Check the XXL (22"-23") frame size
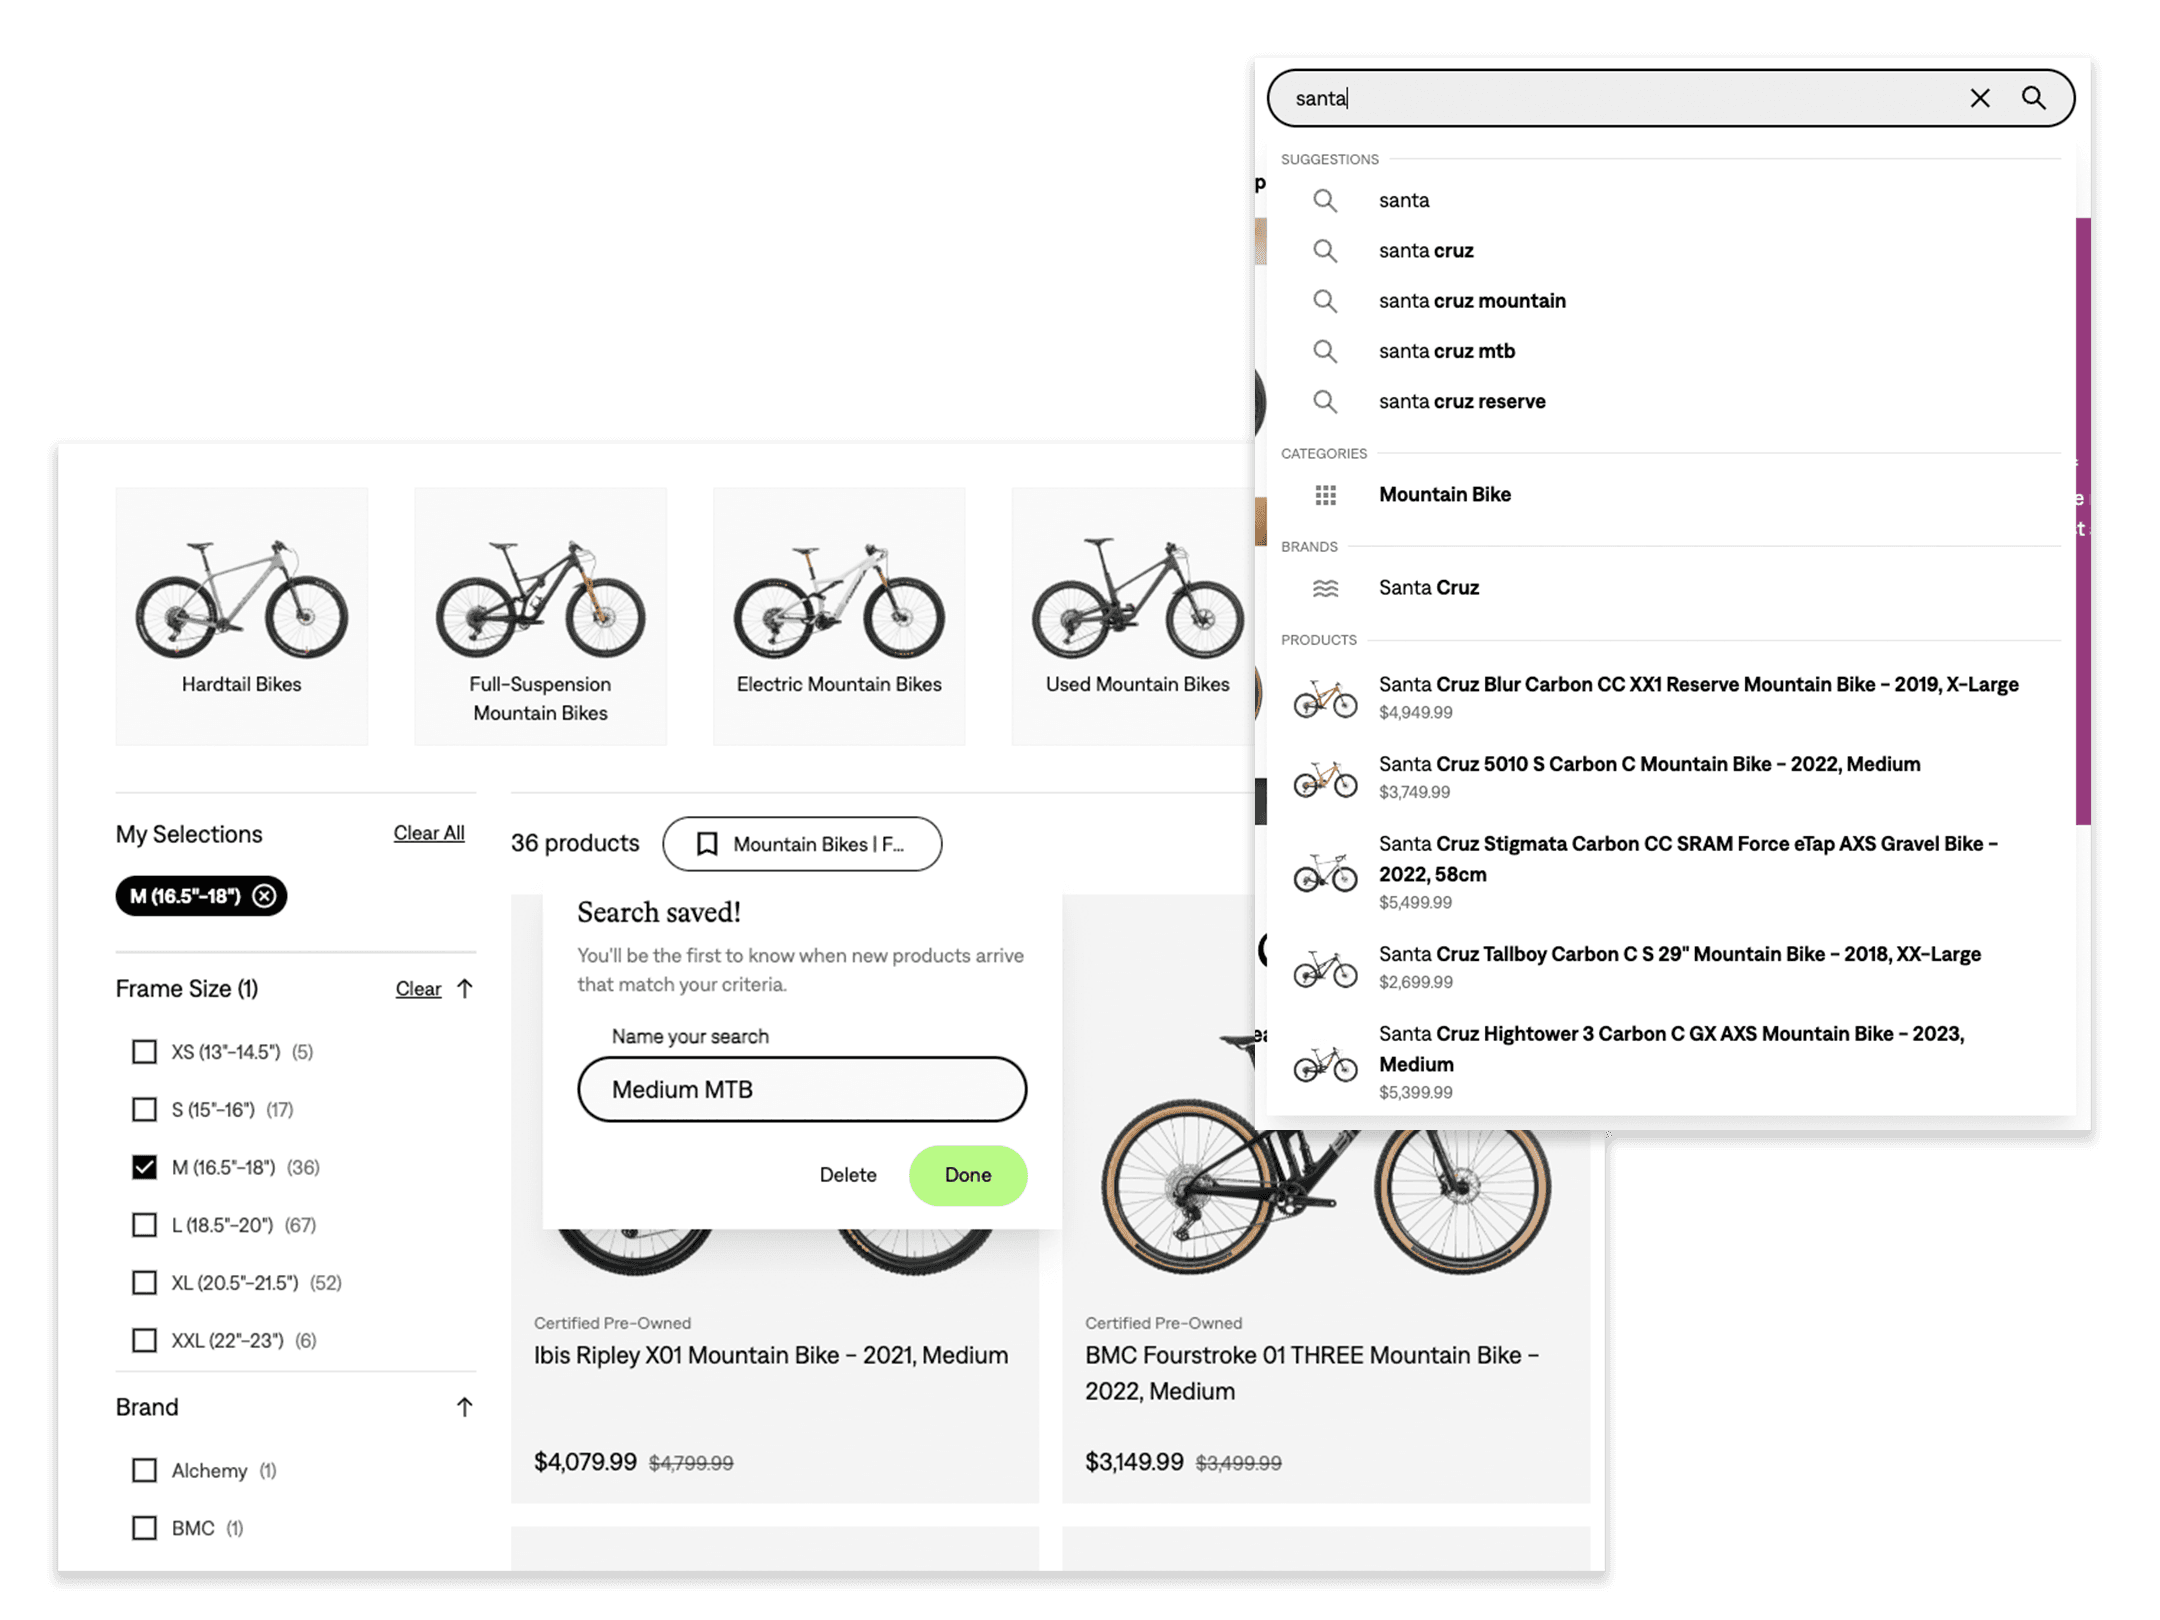Image resolution: width=2160 pixels, height=1620 pixels. click(x=144, y=1340)
